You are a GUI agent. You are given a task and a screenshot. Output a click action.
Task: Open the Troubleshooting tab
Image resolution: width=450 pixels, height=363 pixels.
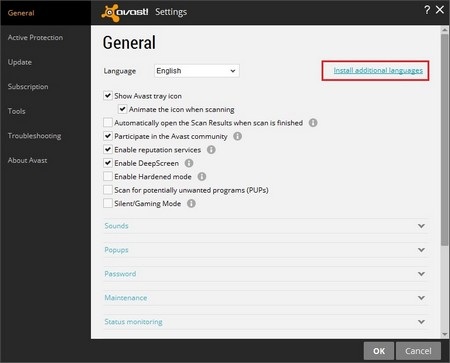(x=34, y=136)
